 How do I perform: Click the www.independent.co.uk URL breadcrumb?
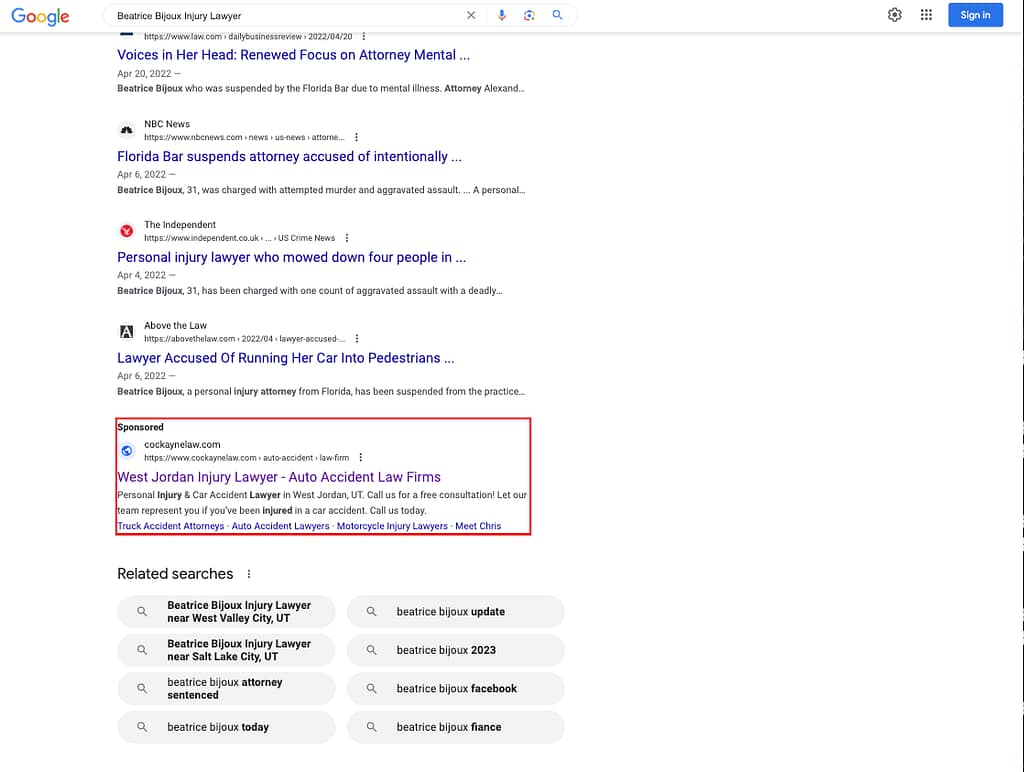point(239,238)
